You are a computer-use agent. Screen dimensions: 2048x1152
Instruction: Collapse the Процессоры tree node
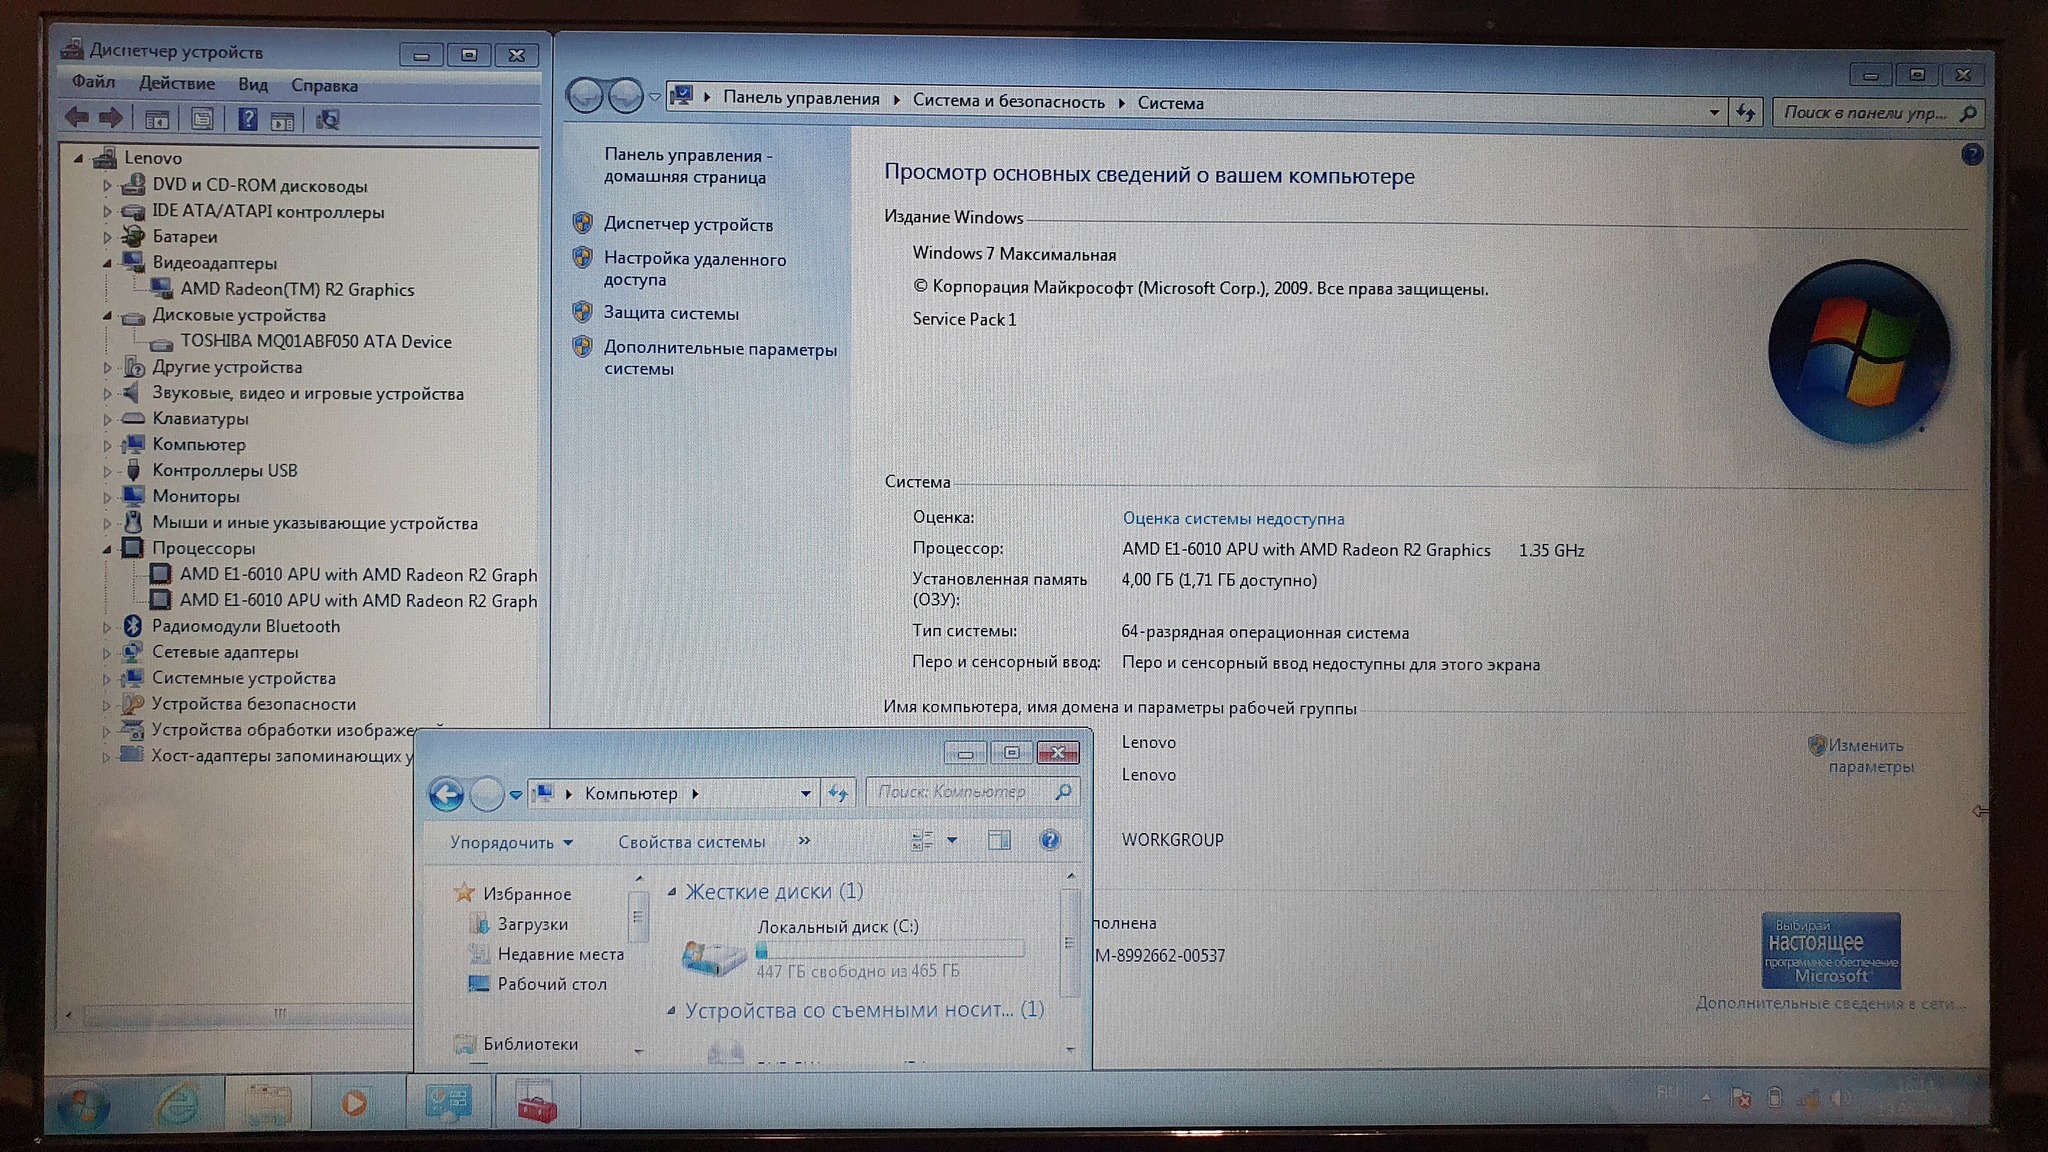point(107,549)
